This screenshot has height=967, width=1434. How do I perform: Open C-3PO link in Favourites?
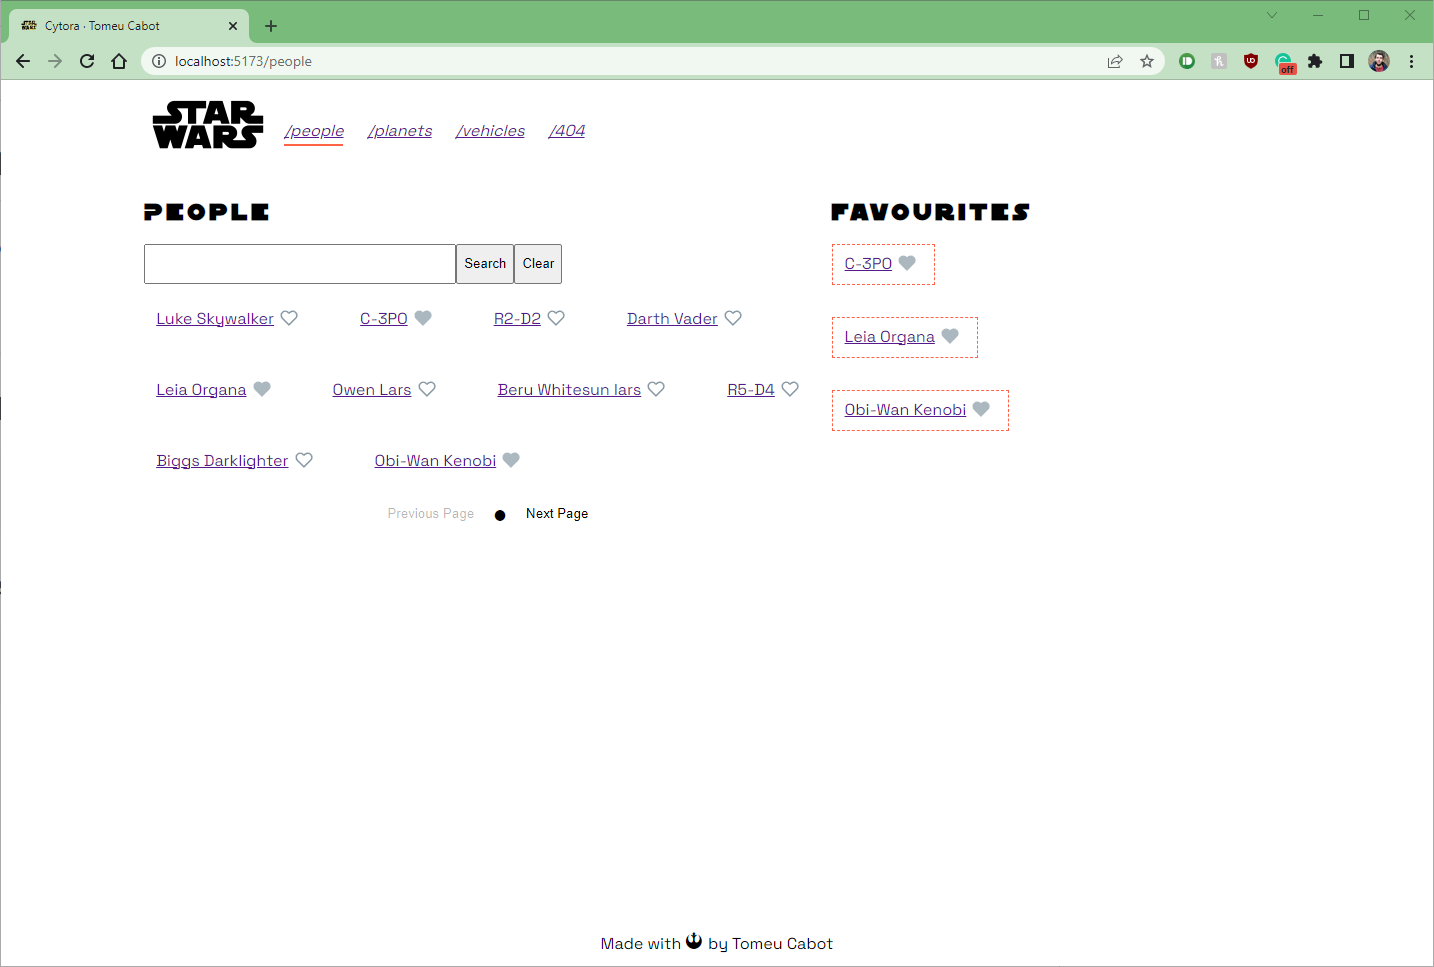coord(868,264)
